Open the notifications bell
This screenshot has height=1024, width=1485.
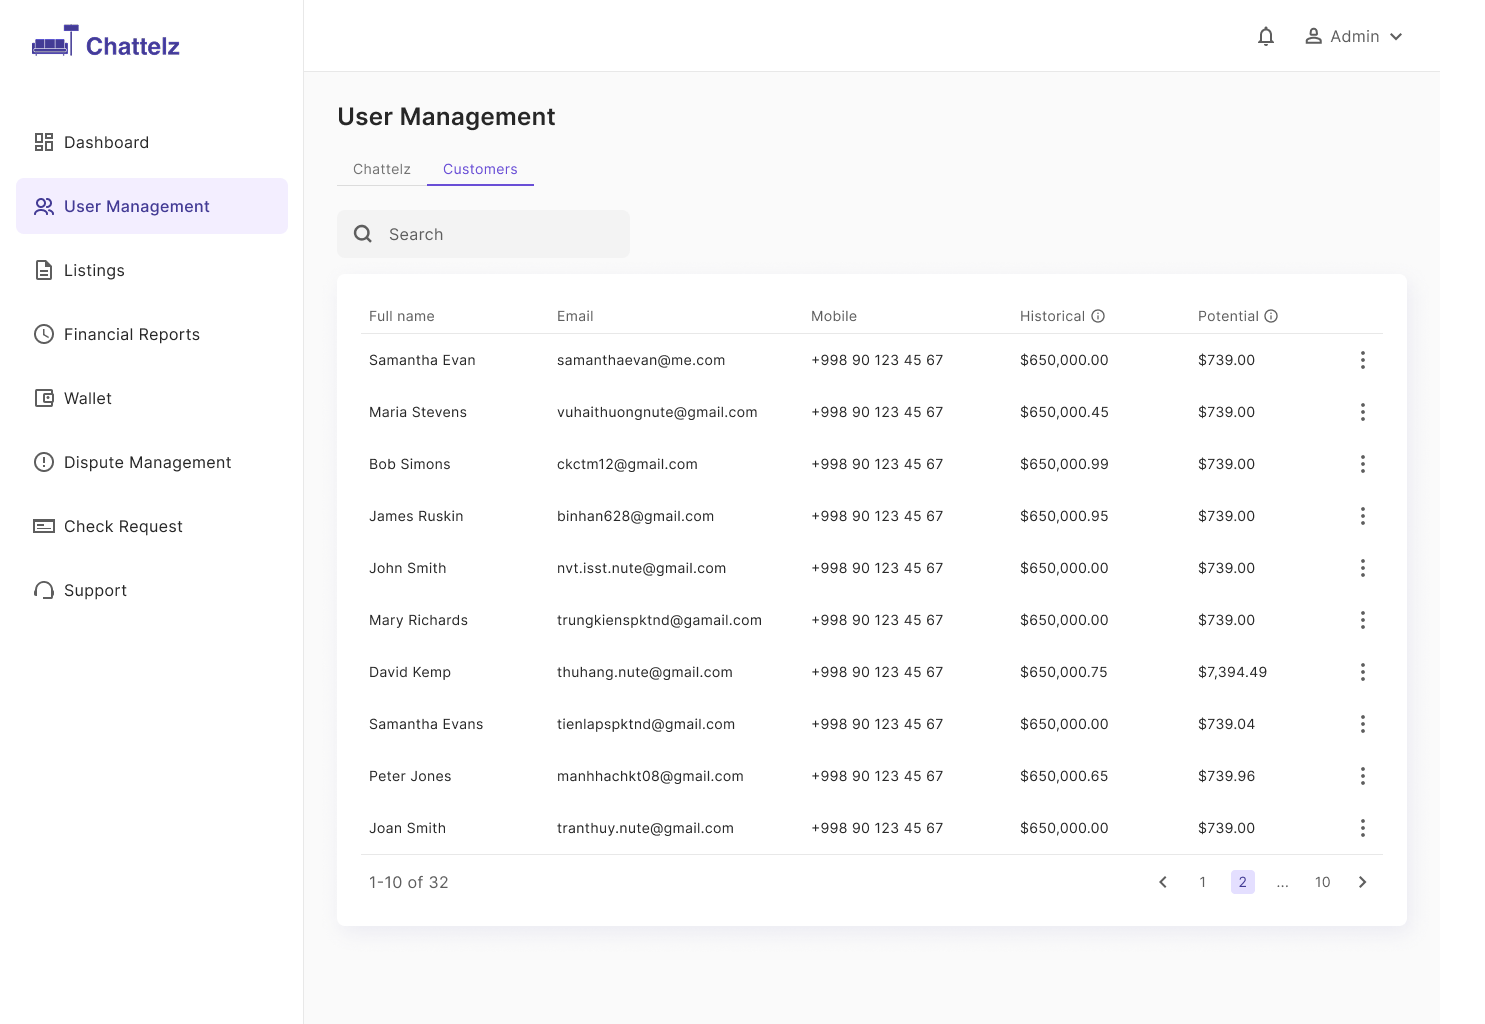1266,37
